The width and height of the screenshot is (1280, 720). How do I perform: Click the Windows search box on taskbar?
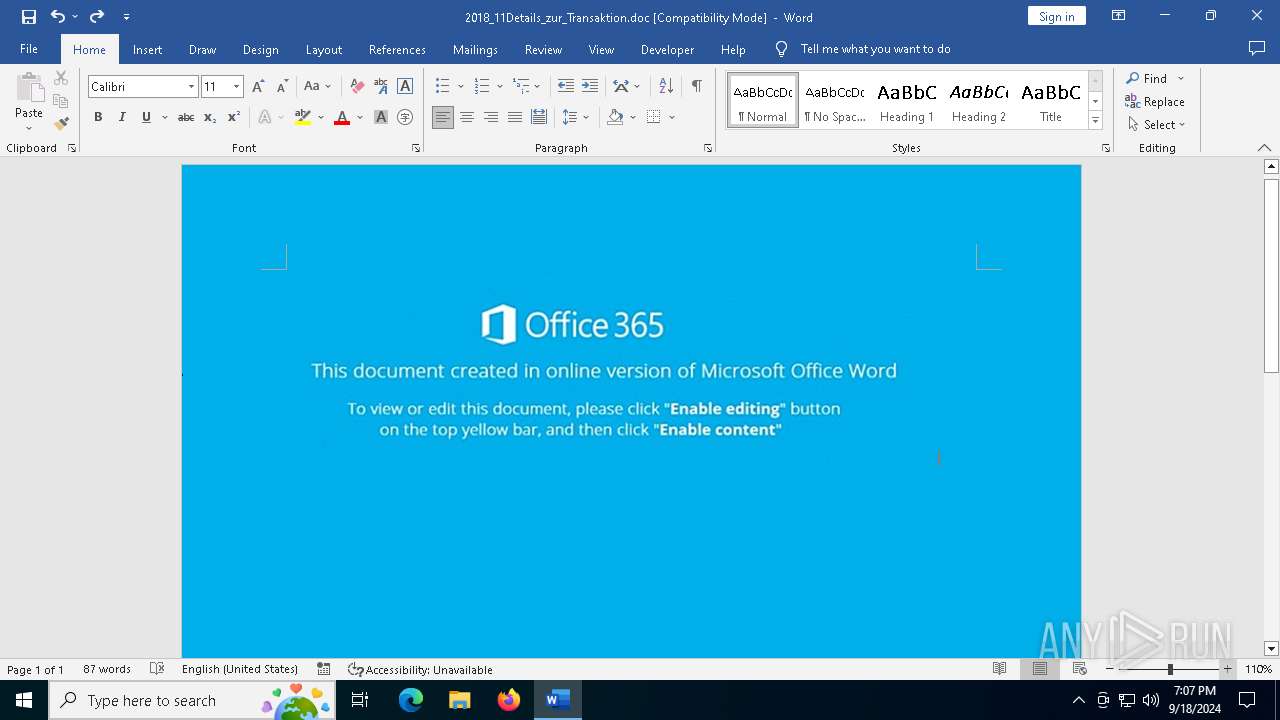[192, 700]
